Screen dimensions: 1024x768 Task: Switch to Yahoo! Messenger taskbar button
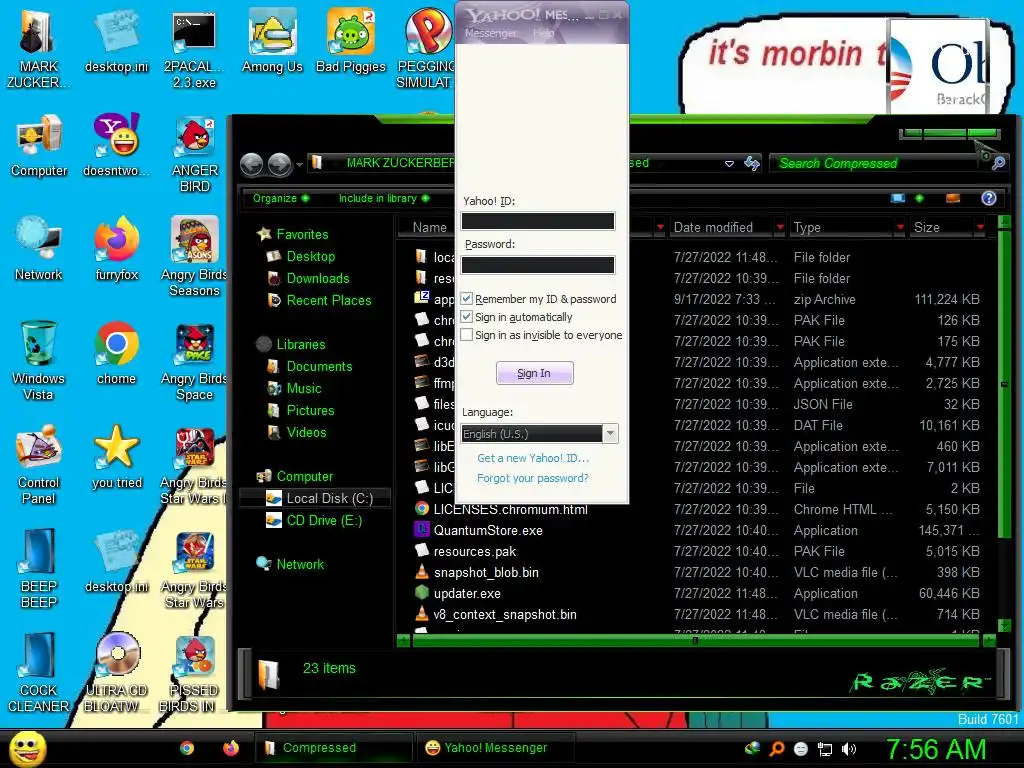[x=496, y=748]
